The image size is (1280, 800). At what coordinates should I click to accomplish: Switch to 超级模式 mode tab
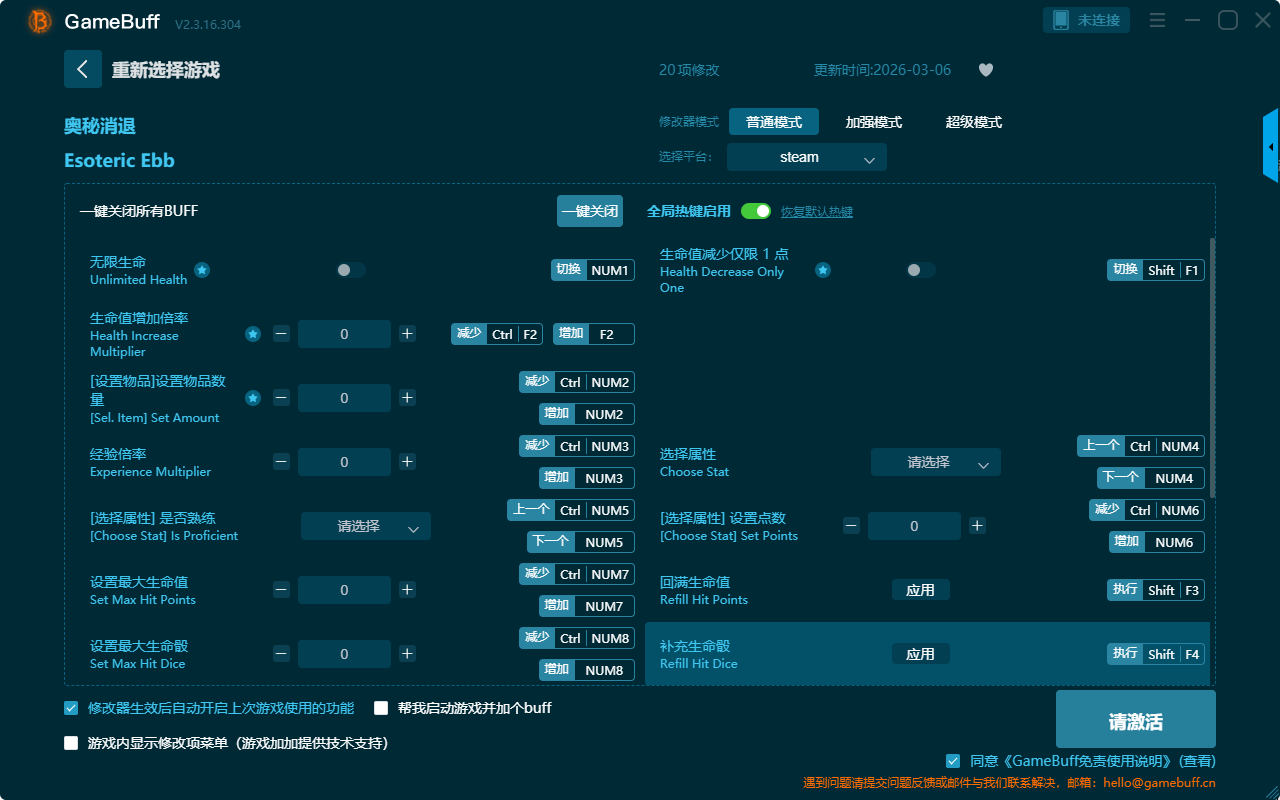pyautogui.click(x=973, y=122)
